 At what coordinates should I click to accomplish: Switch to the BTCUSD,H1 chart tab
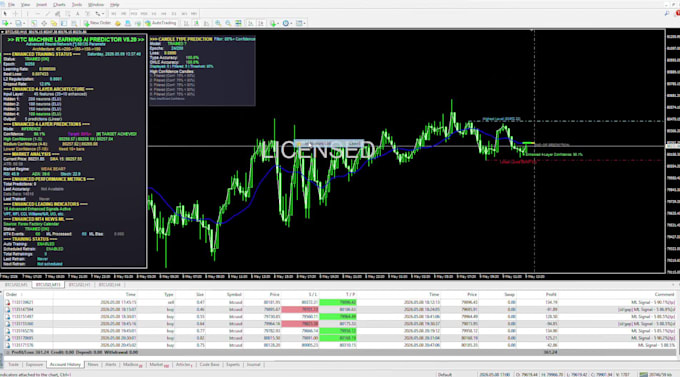pos(79,285)
